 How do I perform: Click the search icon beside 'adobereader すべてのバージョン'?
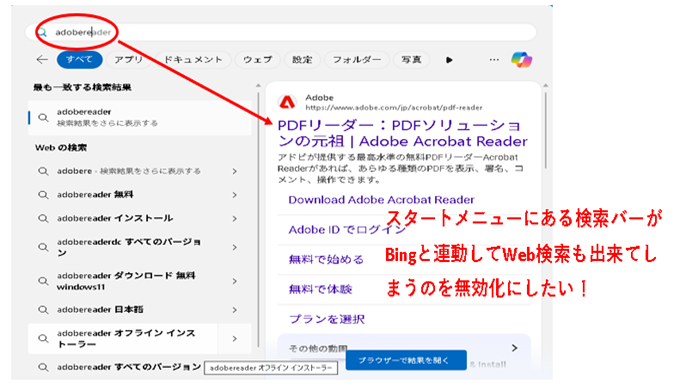(43, 367)
